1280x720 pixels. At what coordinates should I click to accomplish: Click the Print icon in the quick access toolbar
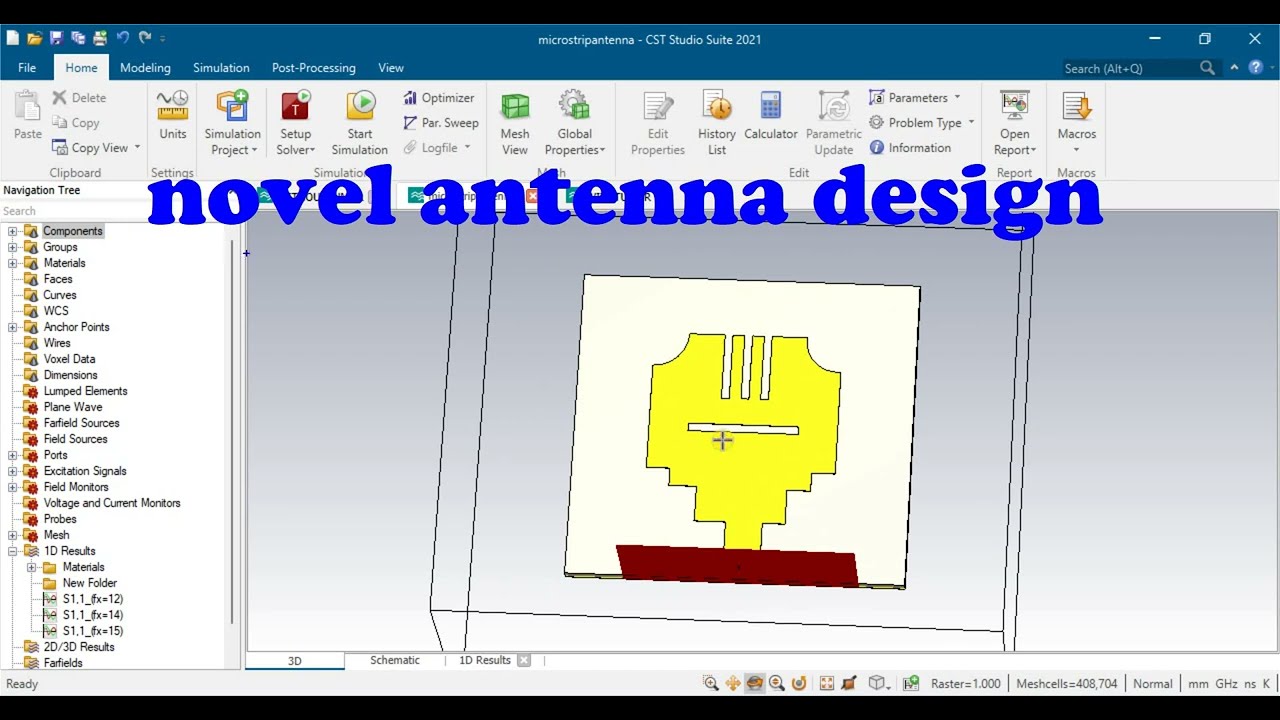pos(100,39)
